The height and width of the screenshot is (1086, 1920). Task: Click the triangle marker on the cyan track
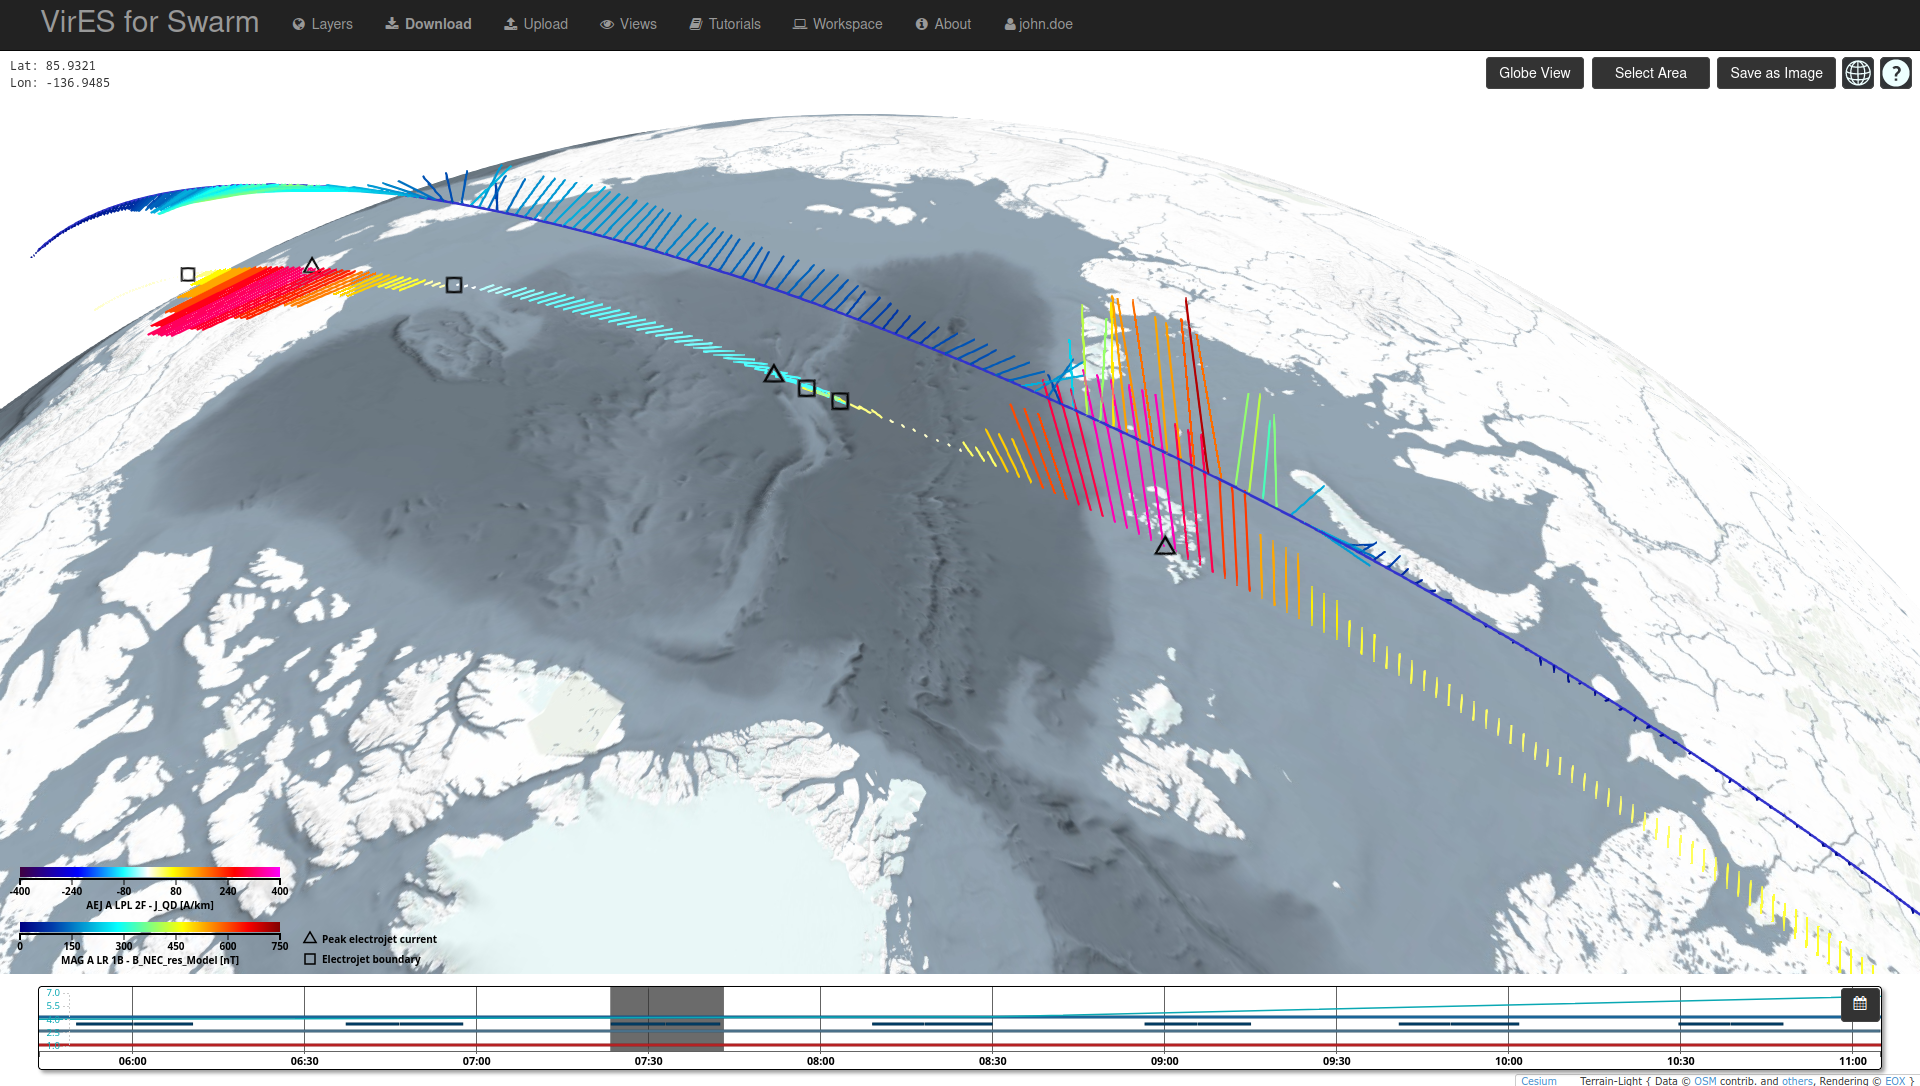tap(774, 374)
